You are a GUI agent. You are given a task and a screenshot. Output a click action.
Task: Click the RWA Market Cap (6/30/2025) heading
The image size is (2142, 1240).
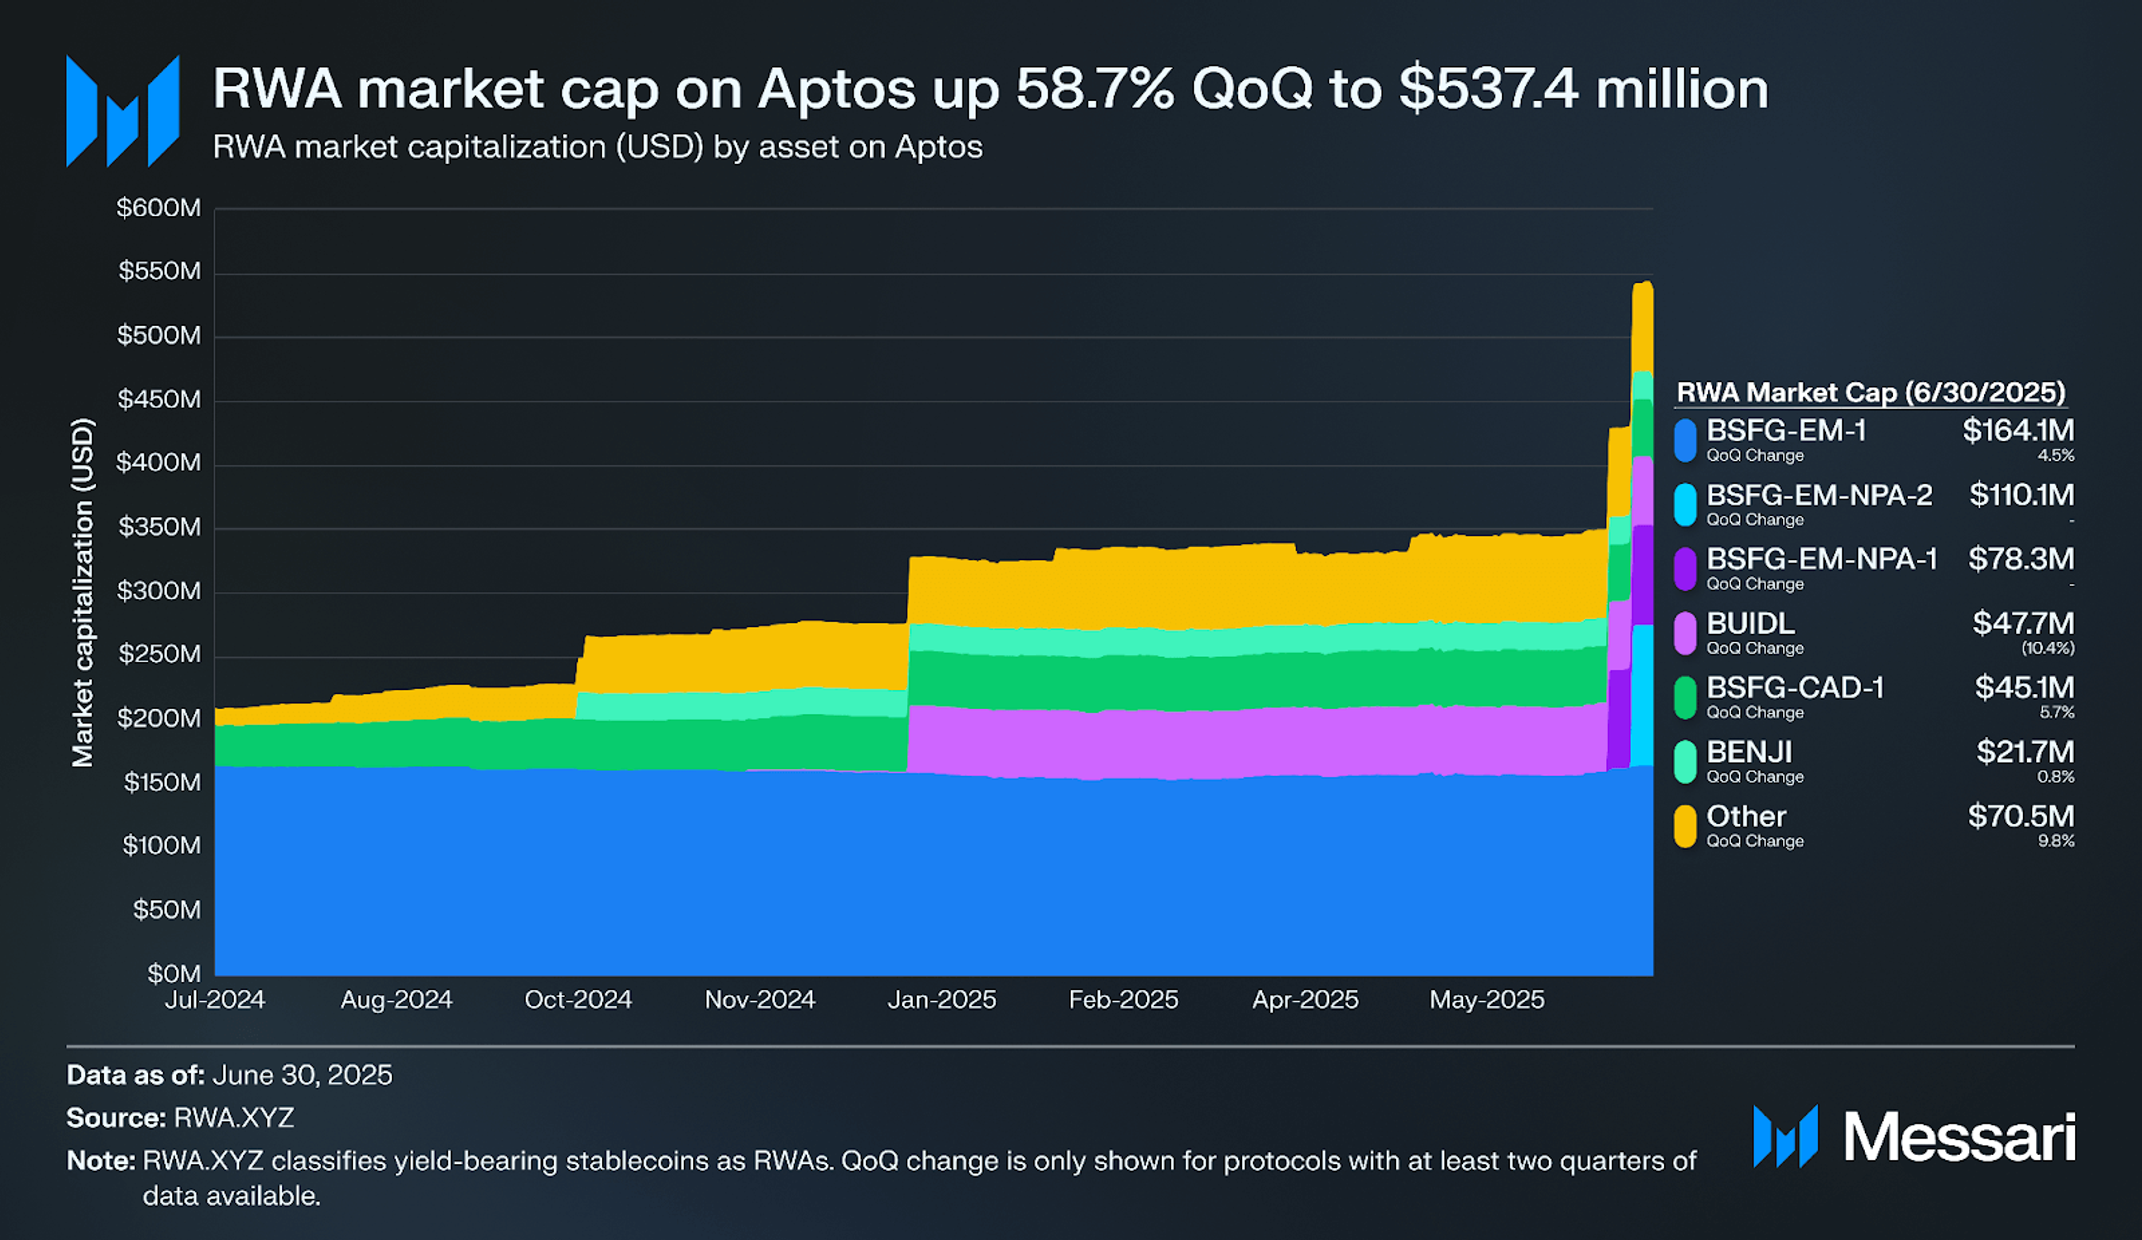tap(1870, 392)
